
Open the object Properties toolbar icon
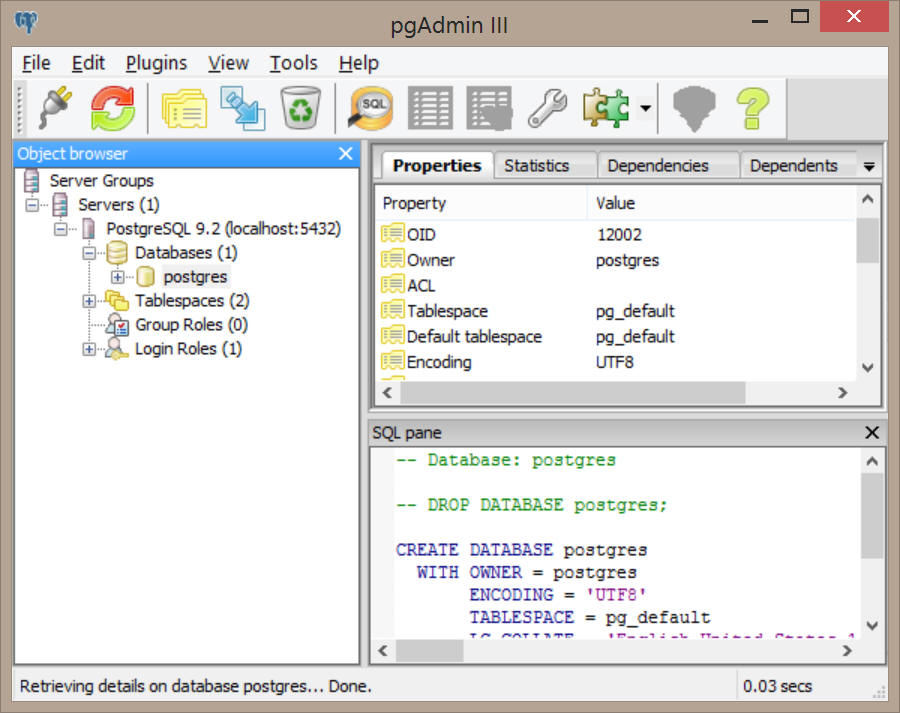pyautogui.click(x=184, y=108)
